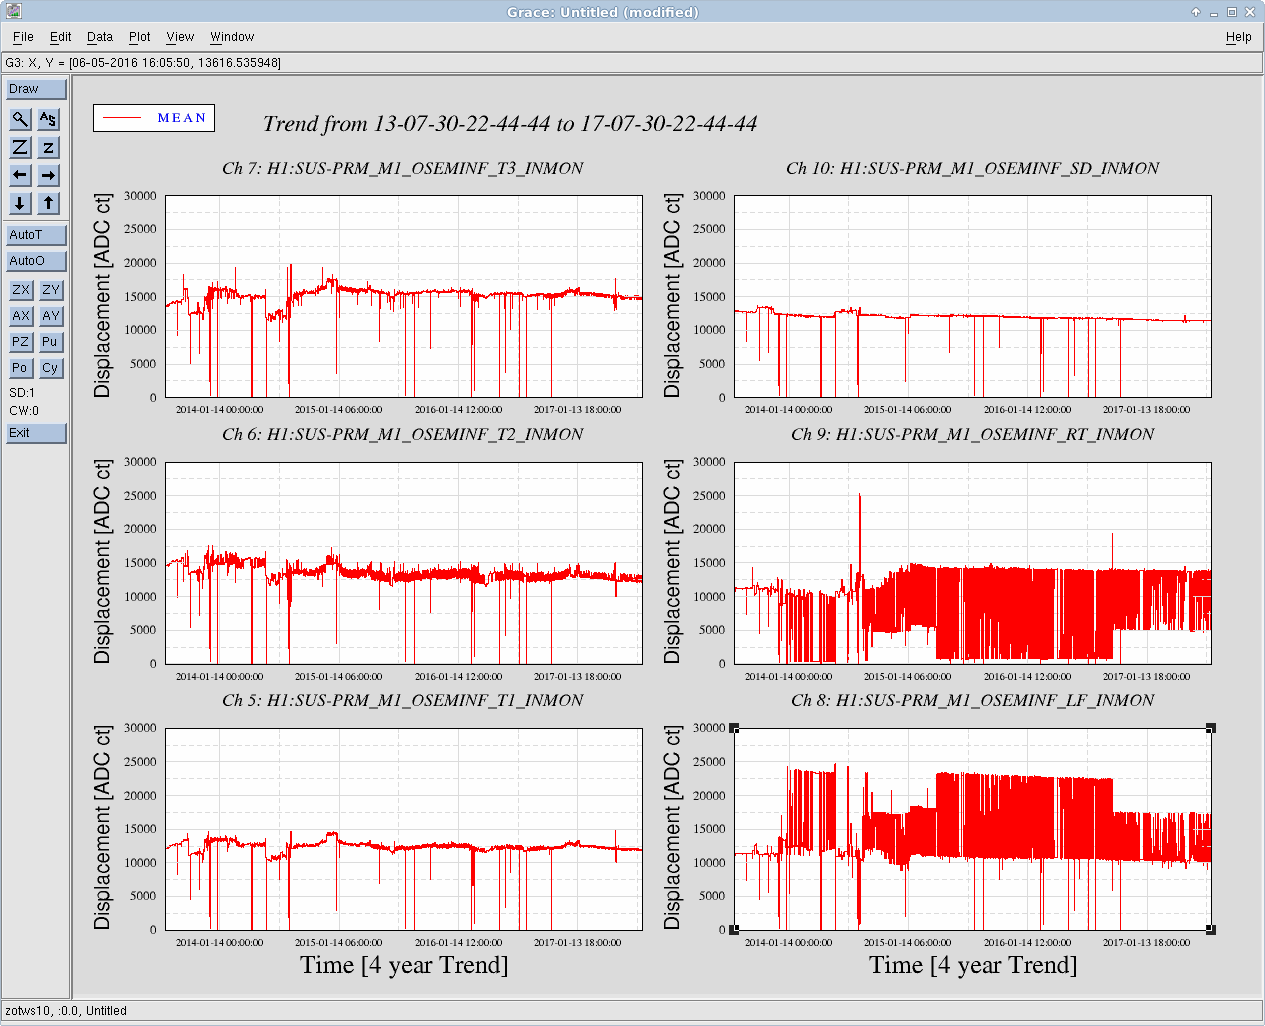Select the Ch 5 T1_INMON graph
Viewport: 1265px width, 1026px height.
tap(403, 829)
